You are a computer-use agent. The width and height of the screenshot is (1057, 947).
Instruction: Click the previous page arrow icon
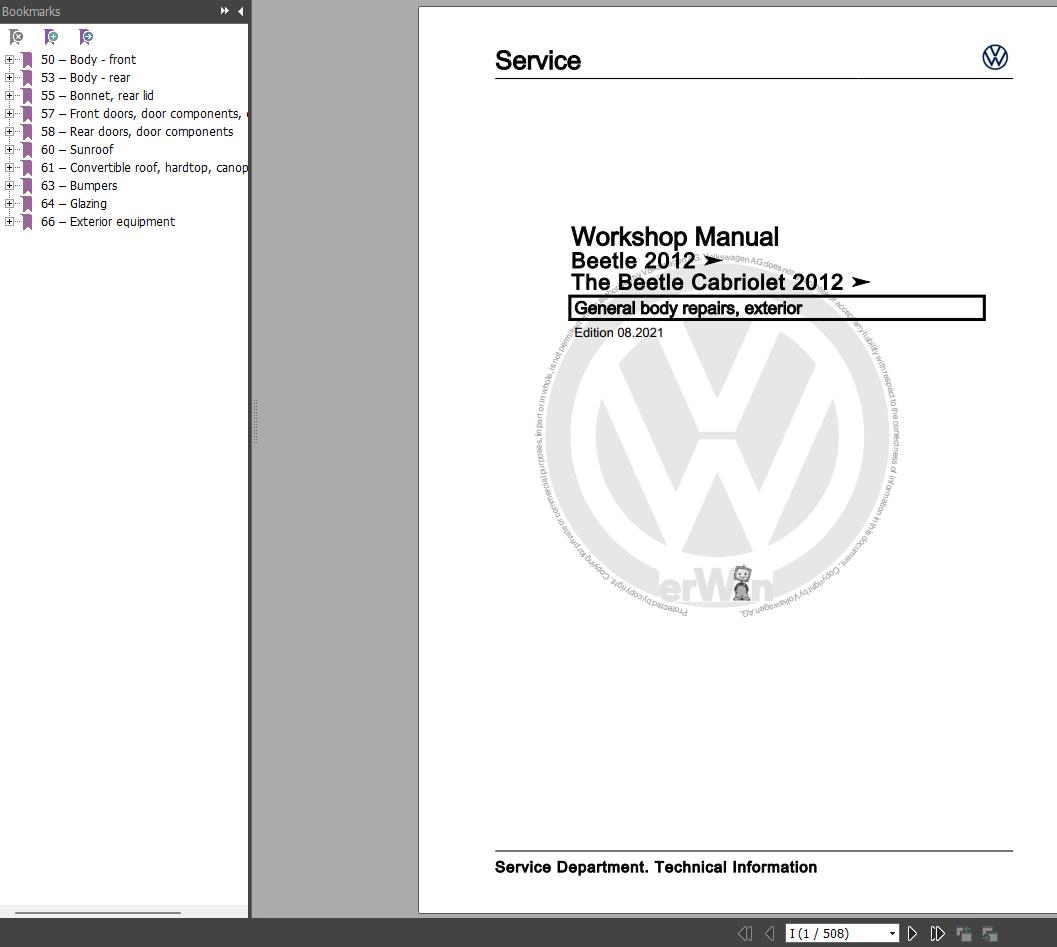(768, 932)
